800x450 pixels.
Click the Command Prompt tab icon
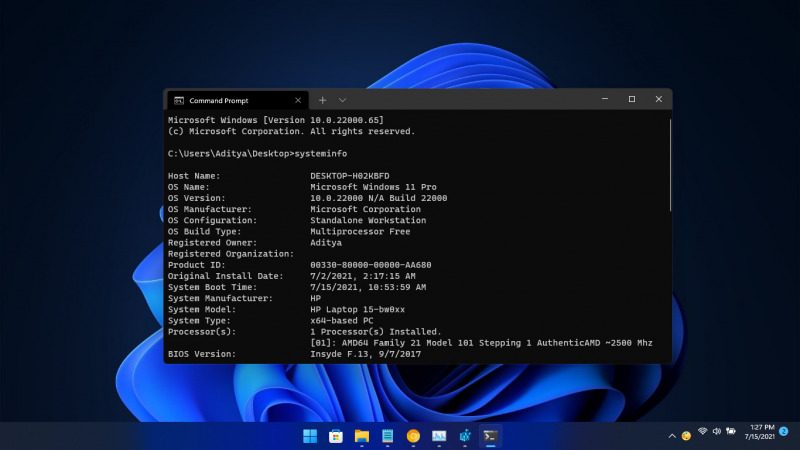(179, 101)
